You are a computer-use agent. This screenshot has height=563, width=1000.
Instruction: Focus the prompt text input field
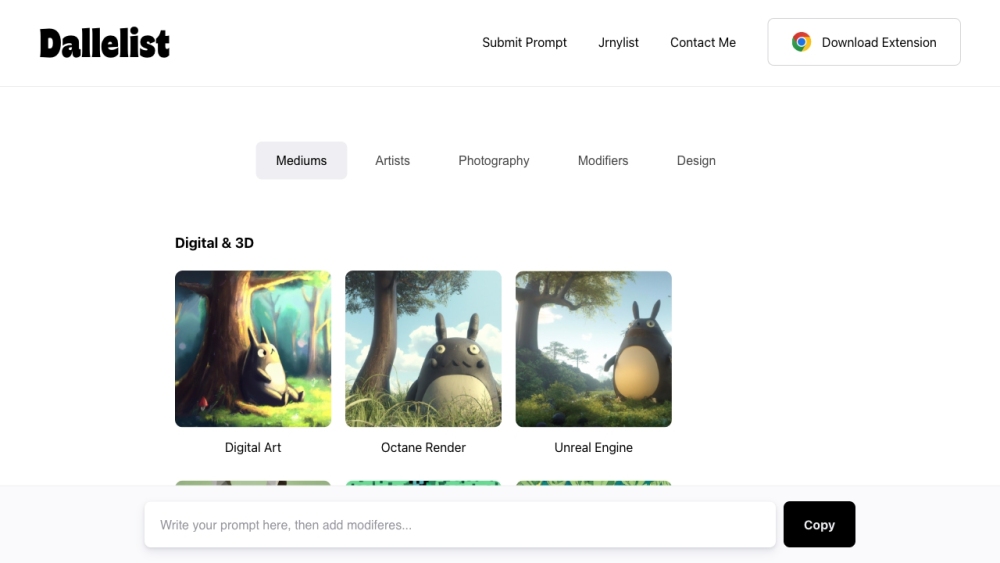click(x=460, y=525)
